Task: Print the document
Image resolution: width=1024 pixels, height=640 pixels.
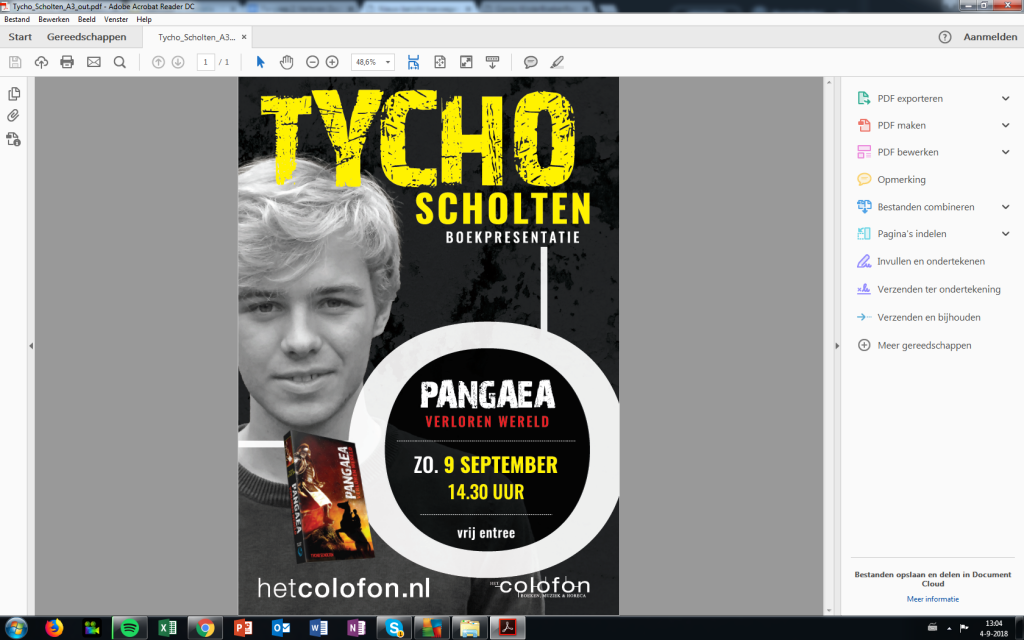Action: point(67,62)
